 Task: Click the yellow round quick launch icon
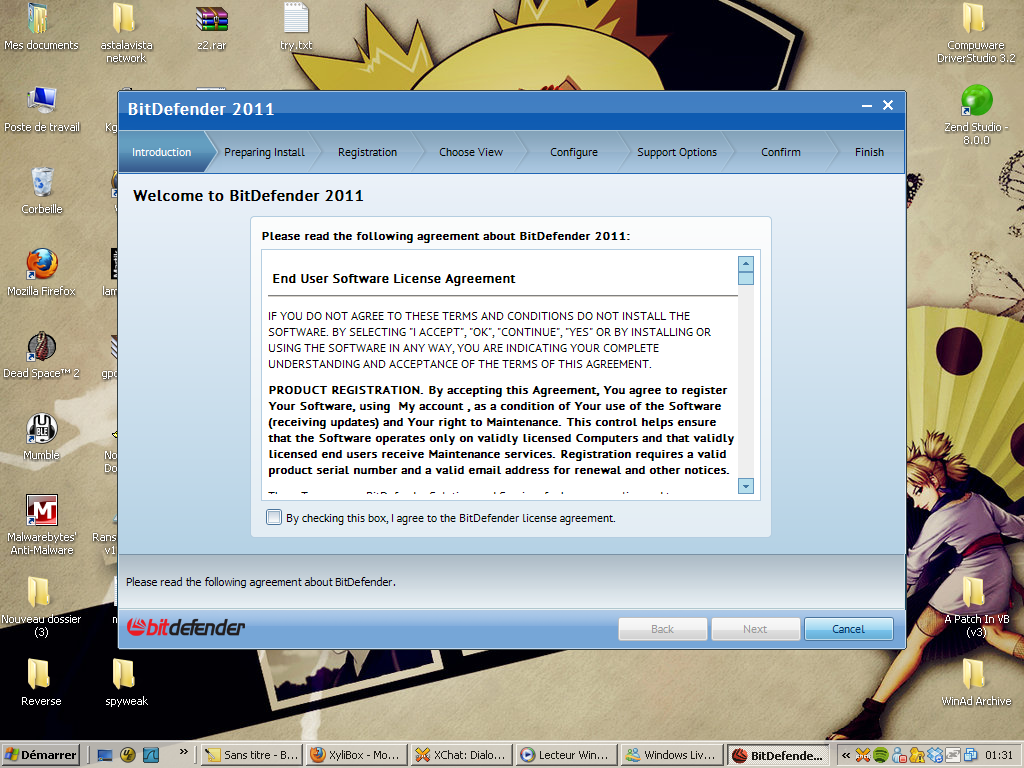(x=127, y=755)
